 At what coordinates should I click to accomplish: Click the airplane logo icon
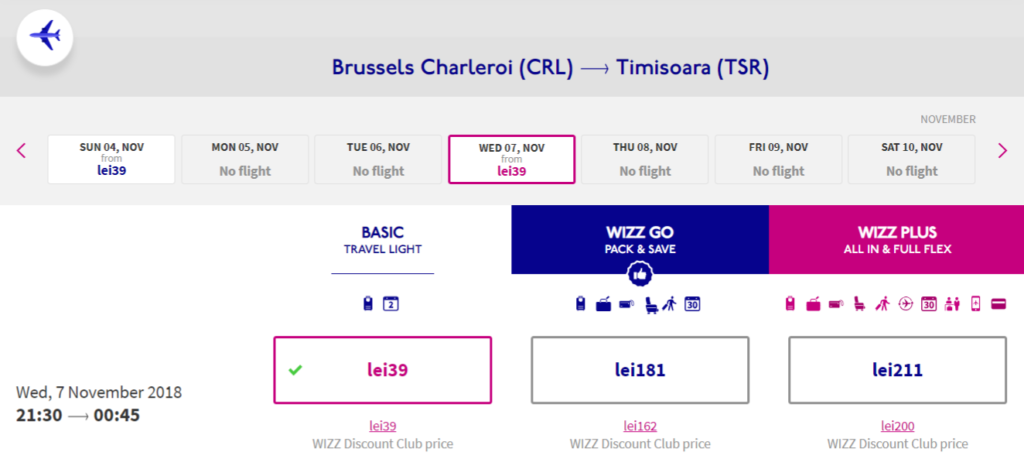[x=44, y=37]
